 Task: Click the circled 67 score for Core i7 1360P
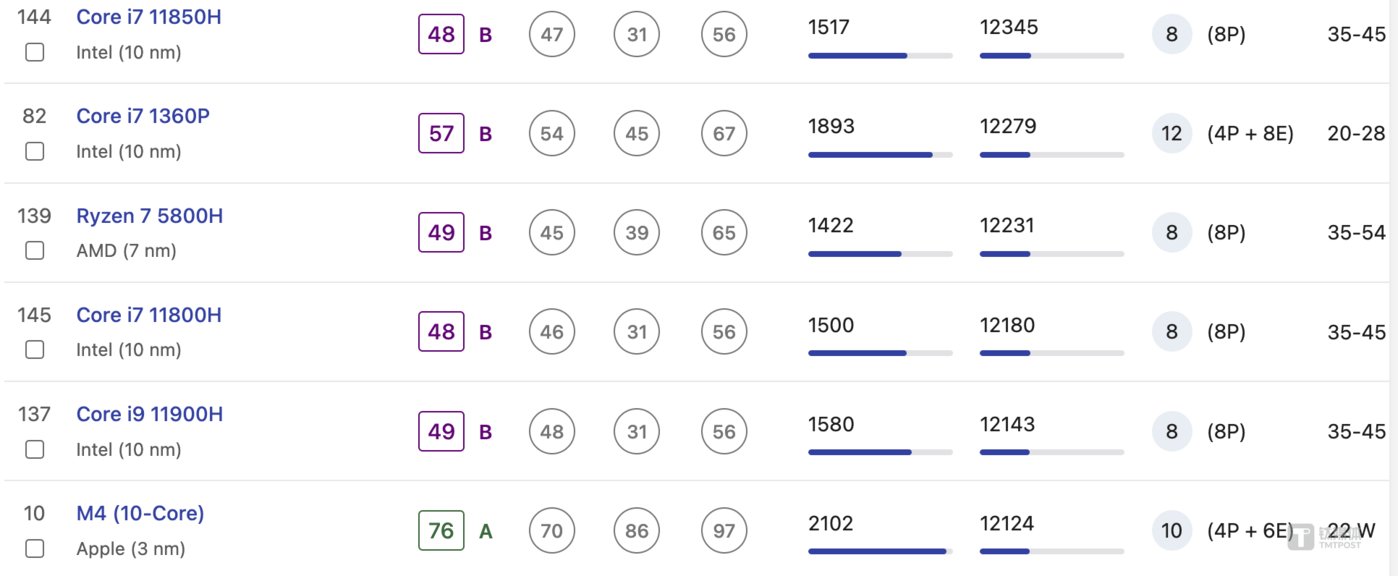click(724, 134)
